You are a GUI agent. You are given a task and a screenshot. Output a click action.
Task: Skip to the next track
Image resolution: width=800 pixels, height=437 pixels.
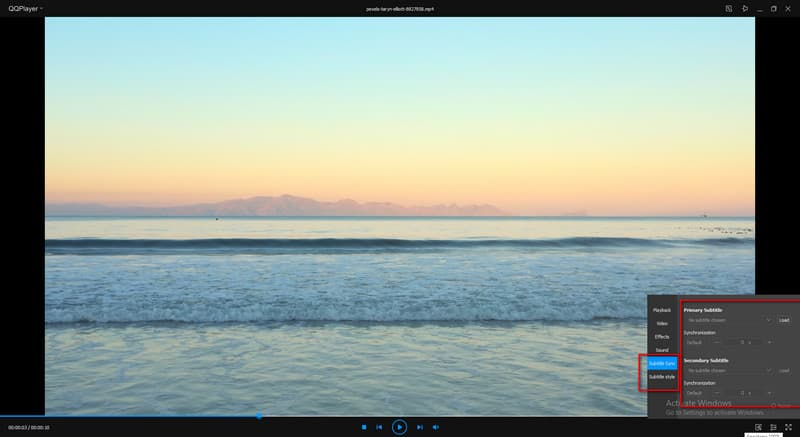[x=420, y=427]
